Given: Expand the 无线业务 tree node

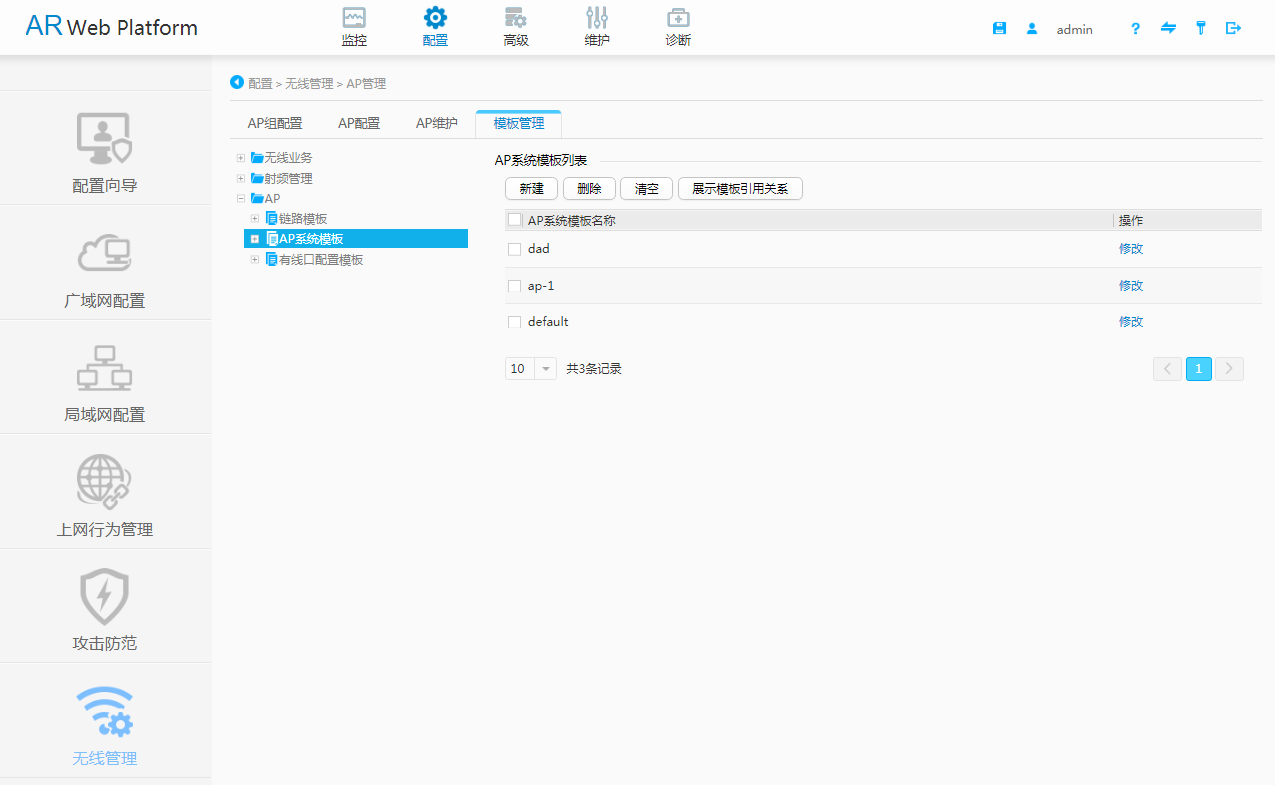Looking at the screenshot, I should point(240,157).
